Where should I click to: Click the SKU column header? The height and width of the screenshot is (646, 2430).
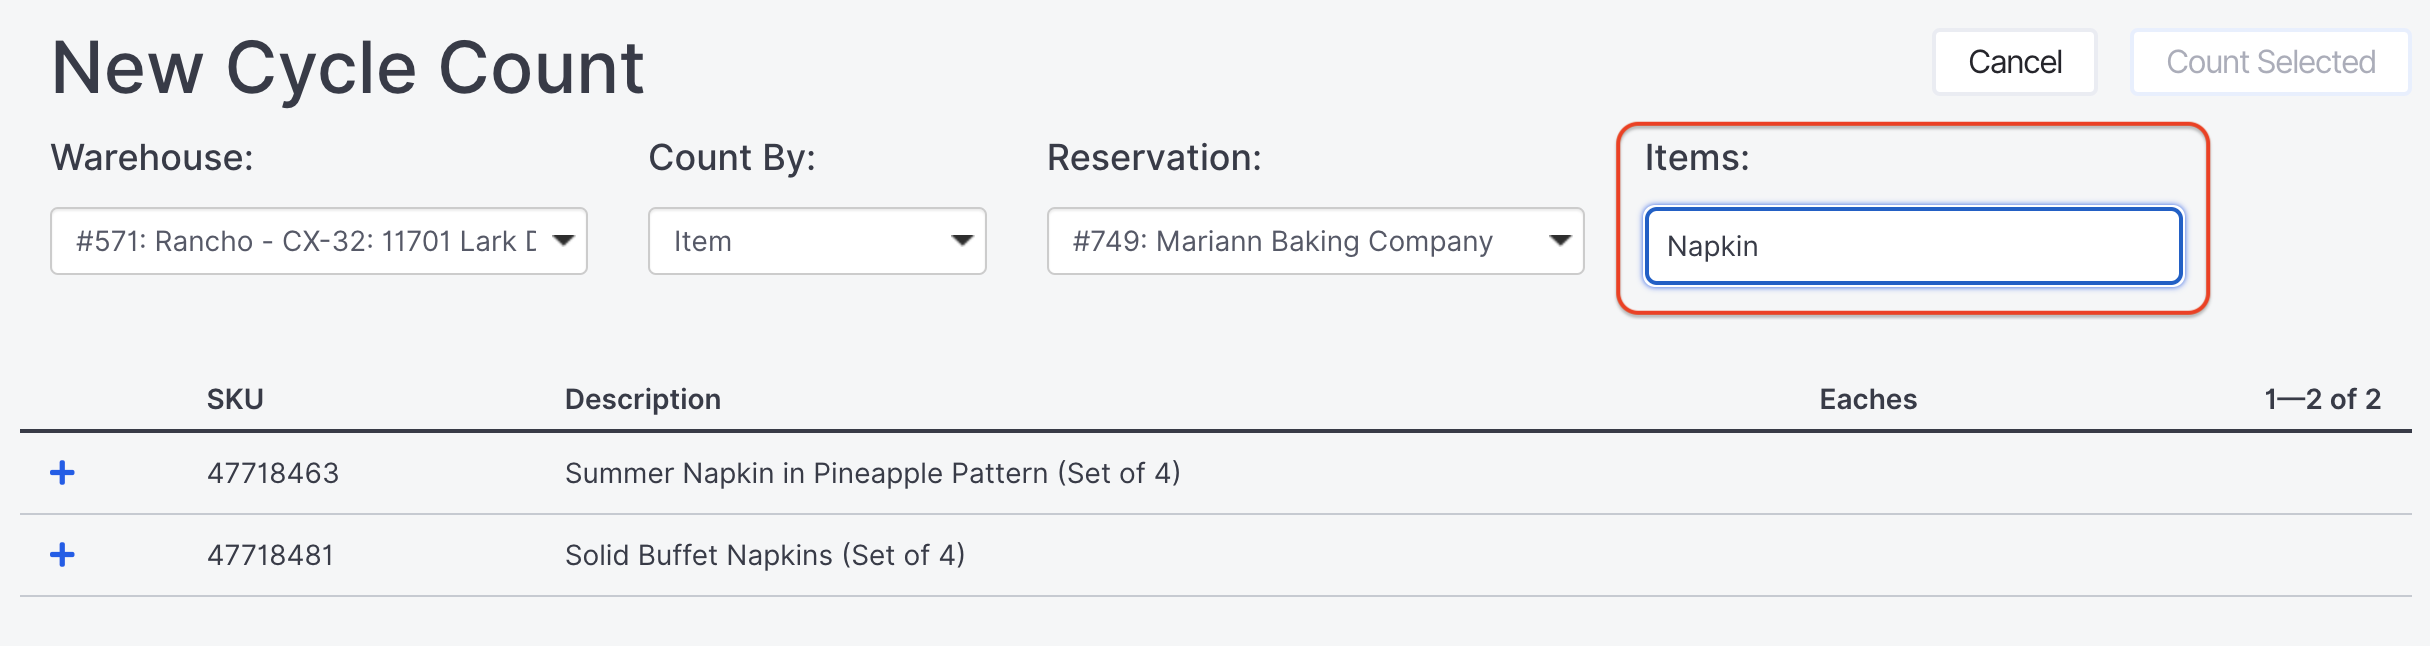(235, 399)
